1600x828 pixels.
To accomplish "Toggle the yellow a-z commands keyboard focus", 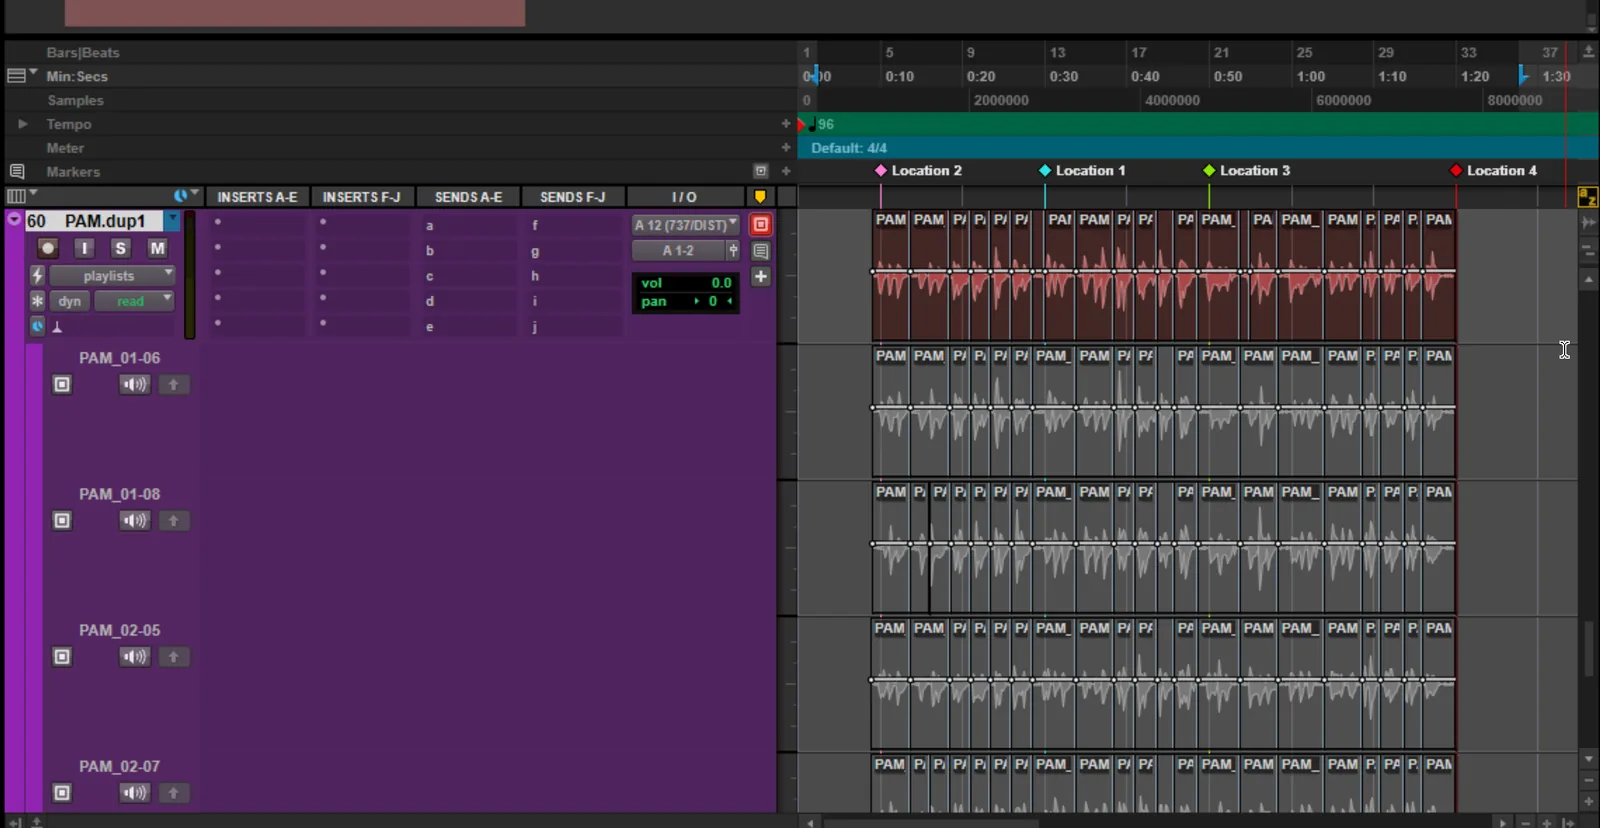I will tap(1587, 197).
